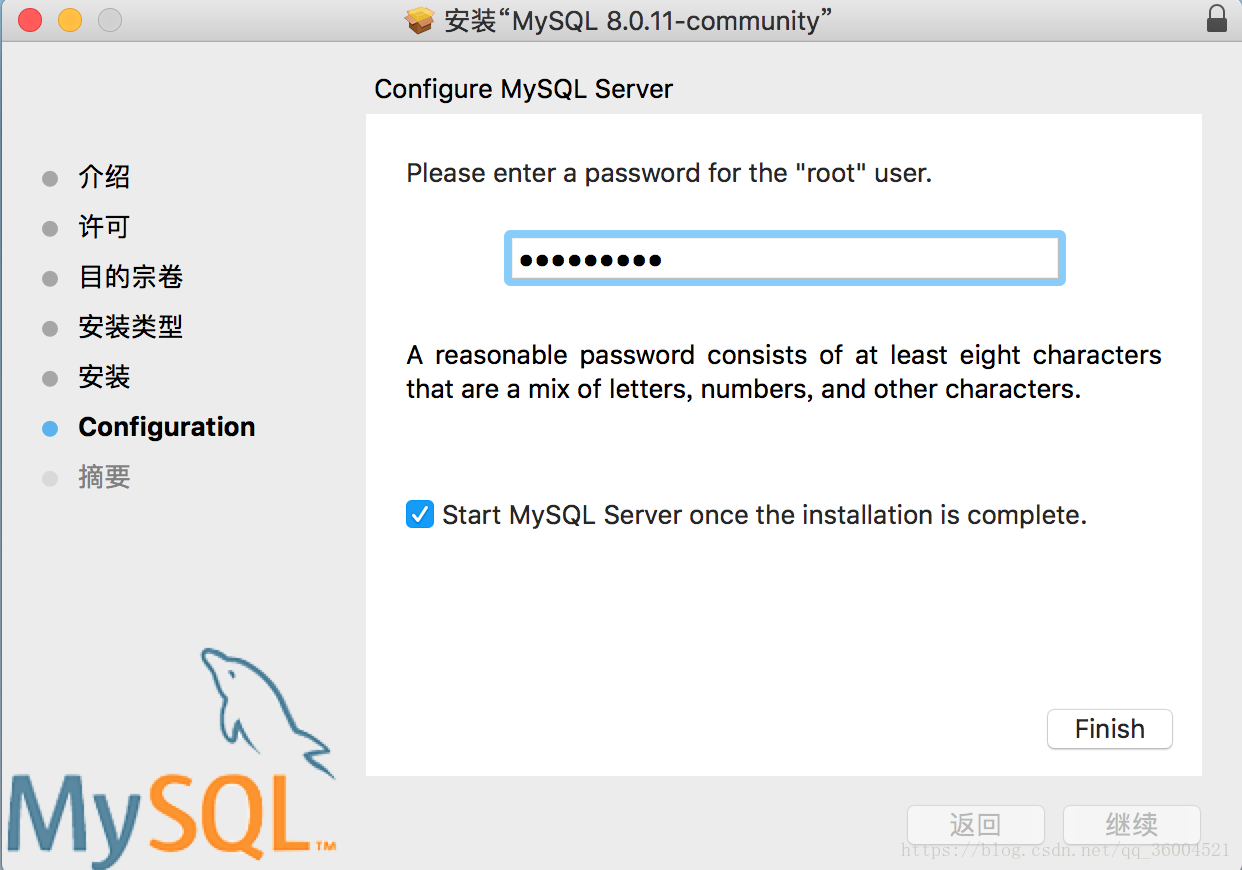Viewport: 1242px width, 870px height.
Task: Click the yellow minimize window button
Action: pos(70,20)
